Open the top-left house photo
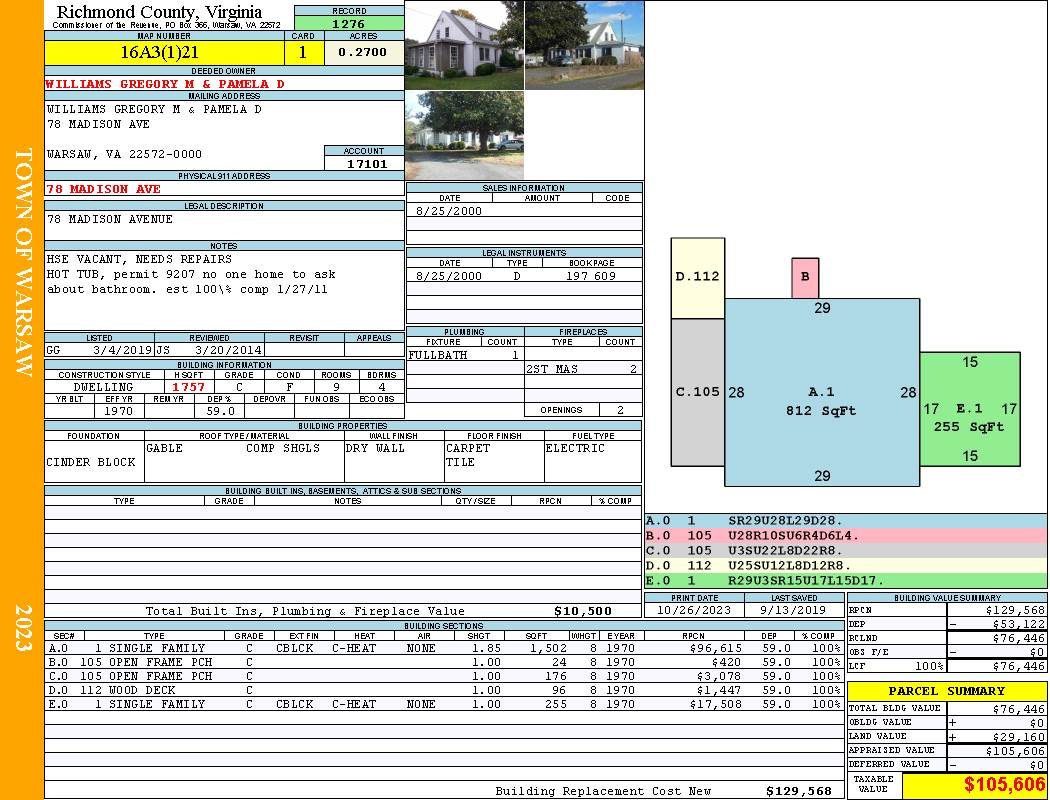The image size is (1050, 800). coord(464,45)
